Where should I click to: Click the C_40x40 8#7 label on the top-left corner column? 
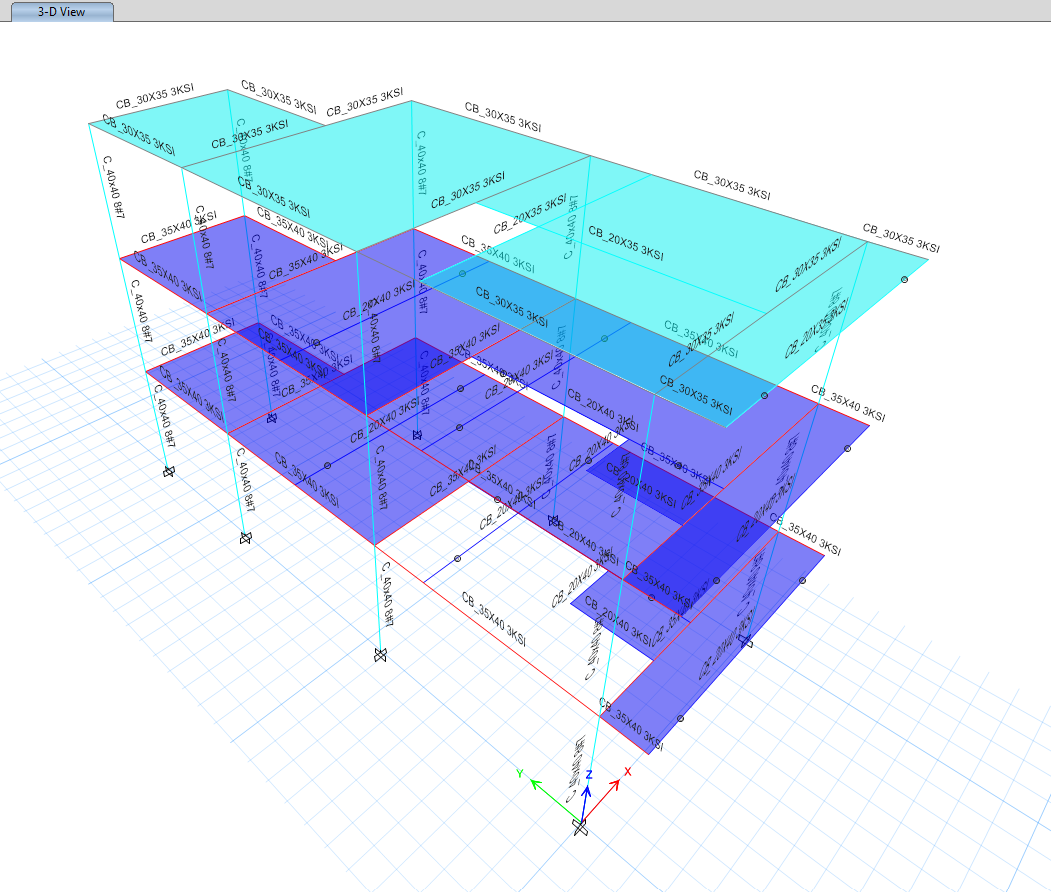pyautogui.click(x=113, y=187)
